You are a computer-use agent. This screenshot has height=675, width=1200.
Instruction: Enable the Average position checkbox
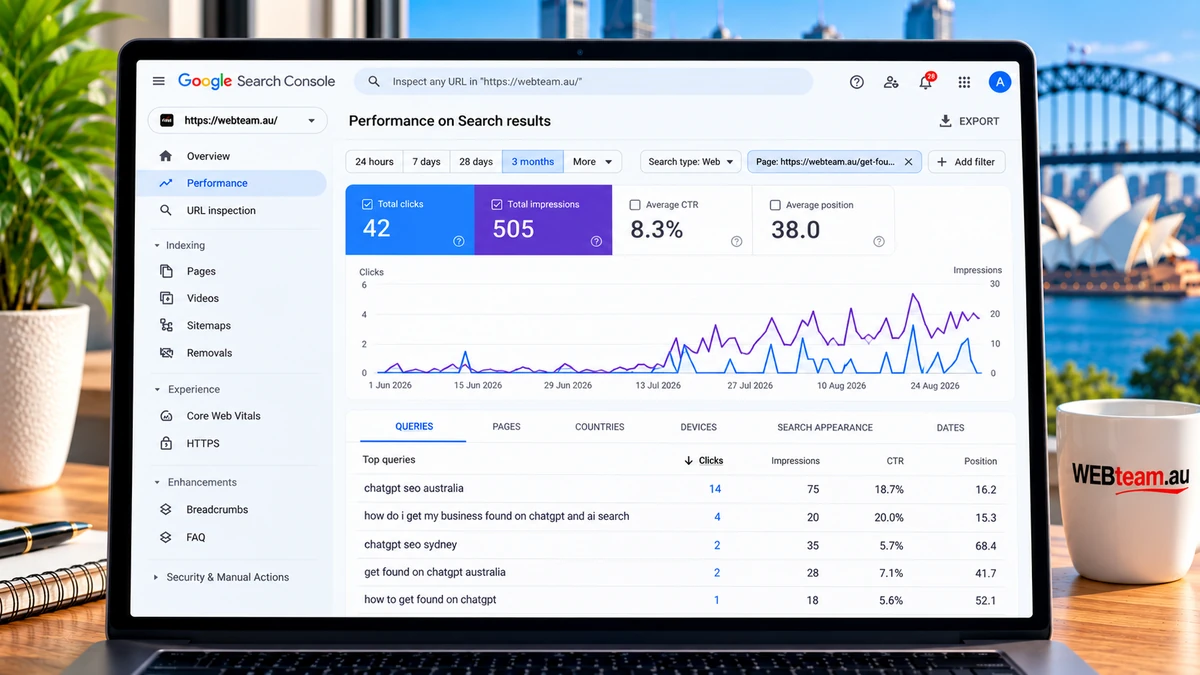point(775,205)
